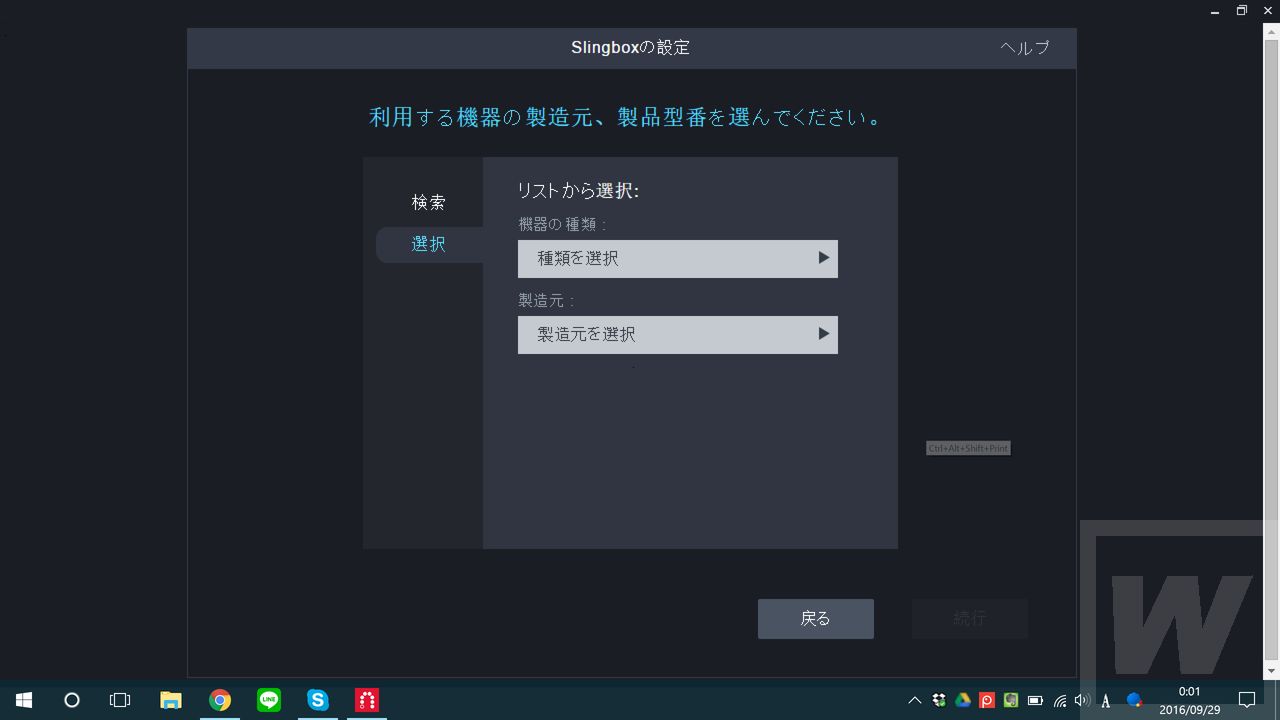
Task: Open Skype from the taskbar
Action: coord(318,700)
